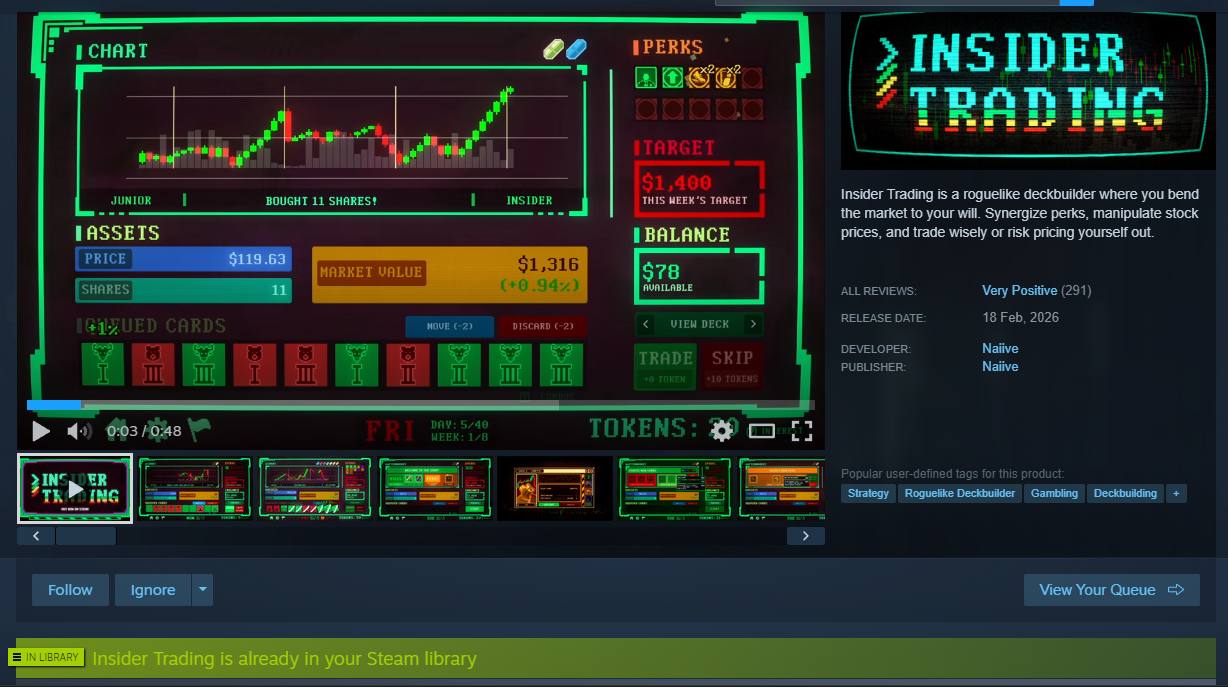Open publisher Naiive link
Image resolution: width=1228 pixels, height=687 pixels.
[x=1000, y=367]
